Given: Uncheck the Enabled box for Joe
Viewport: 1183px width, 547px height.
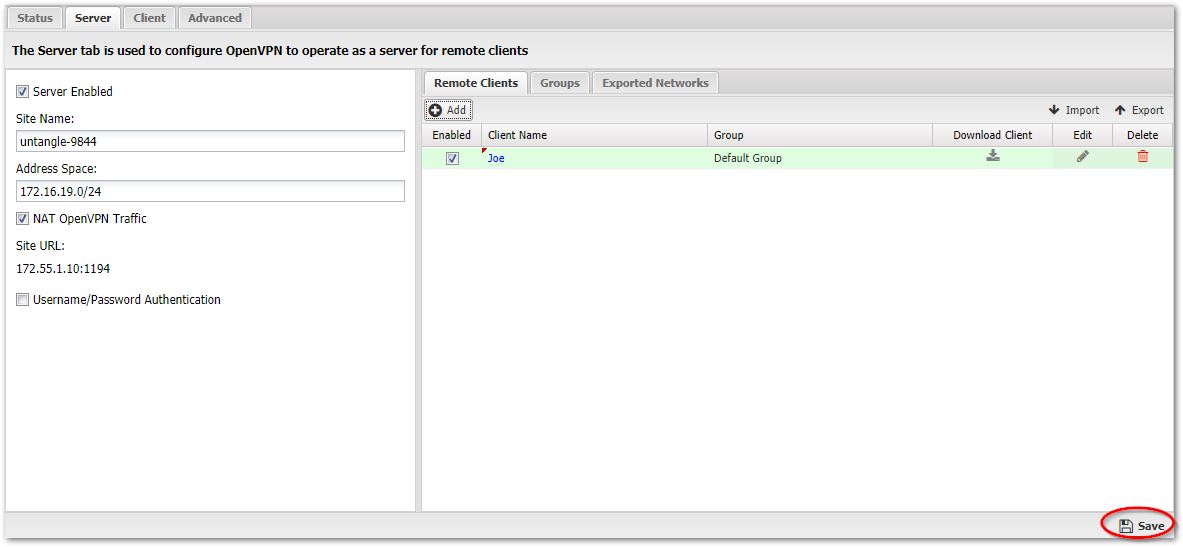Looking at the screenshot, I should (452, 158).
